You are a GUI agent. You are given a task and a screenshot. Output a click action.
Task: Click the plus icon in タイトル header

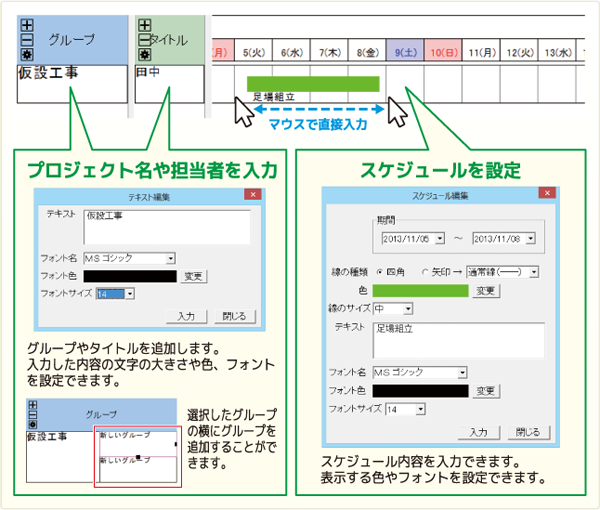click(x=145, y=25)
